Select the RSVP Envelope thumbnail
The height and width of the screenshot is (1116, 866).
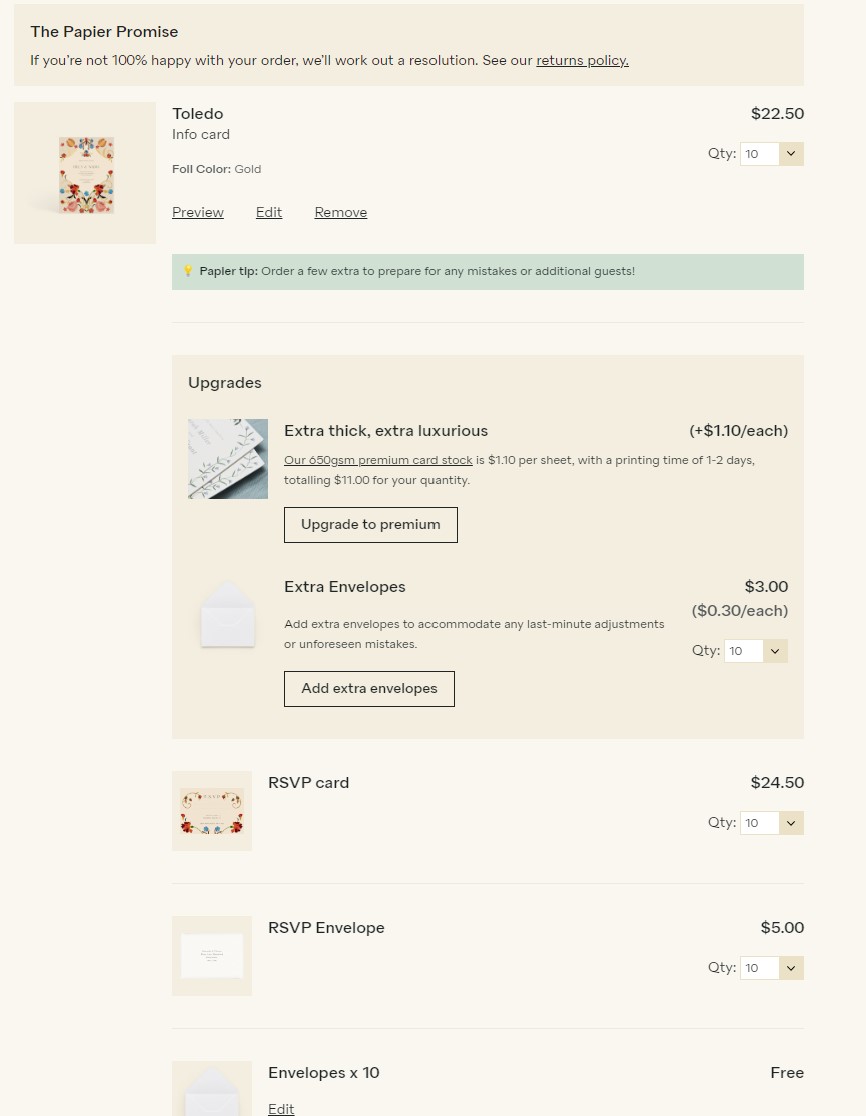pyautogui.click(x=212, y=956)
